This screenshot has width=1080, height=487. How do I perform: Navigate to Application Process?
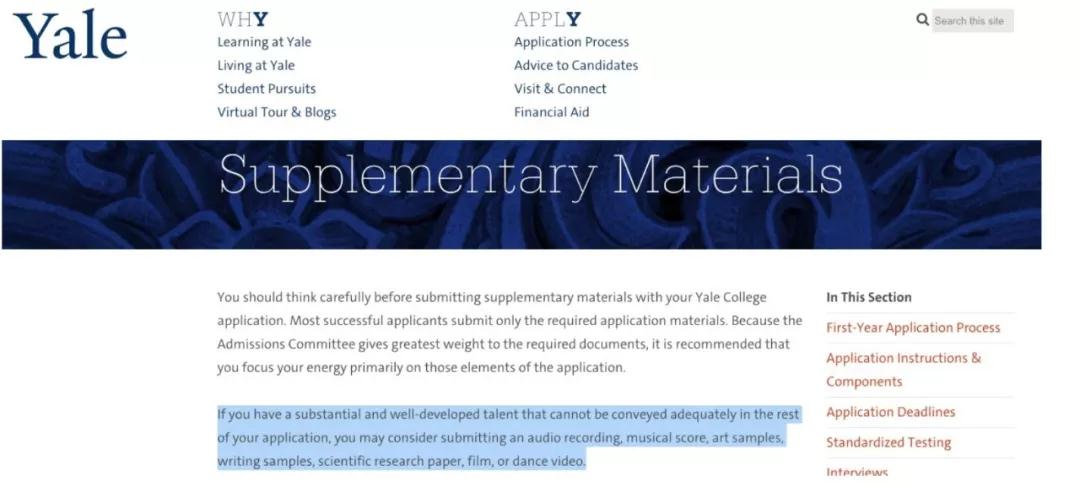(x=571, y=42)
